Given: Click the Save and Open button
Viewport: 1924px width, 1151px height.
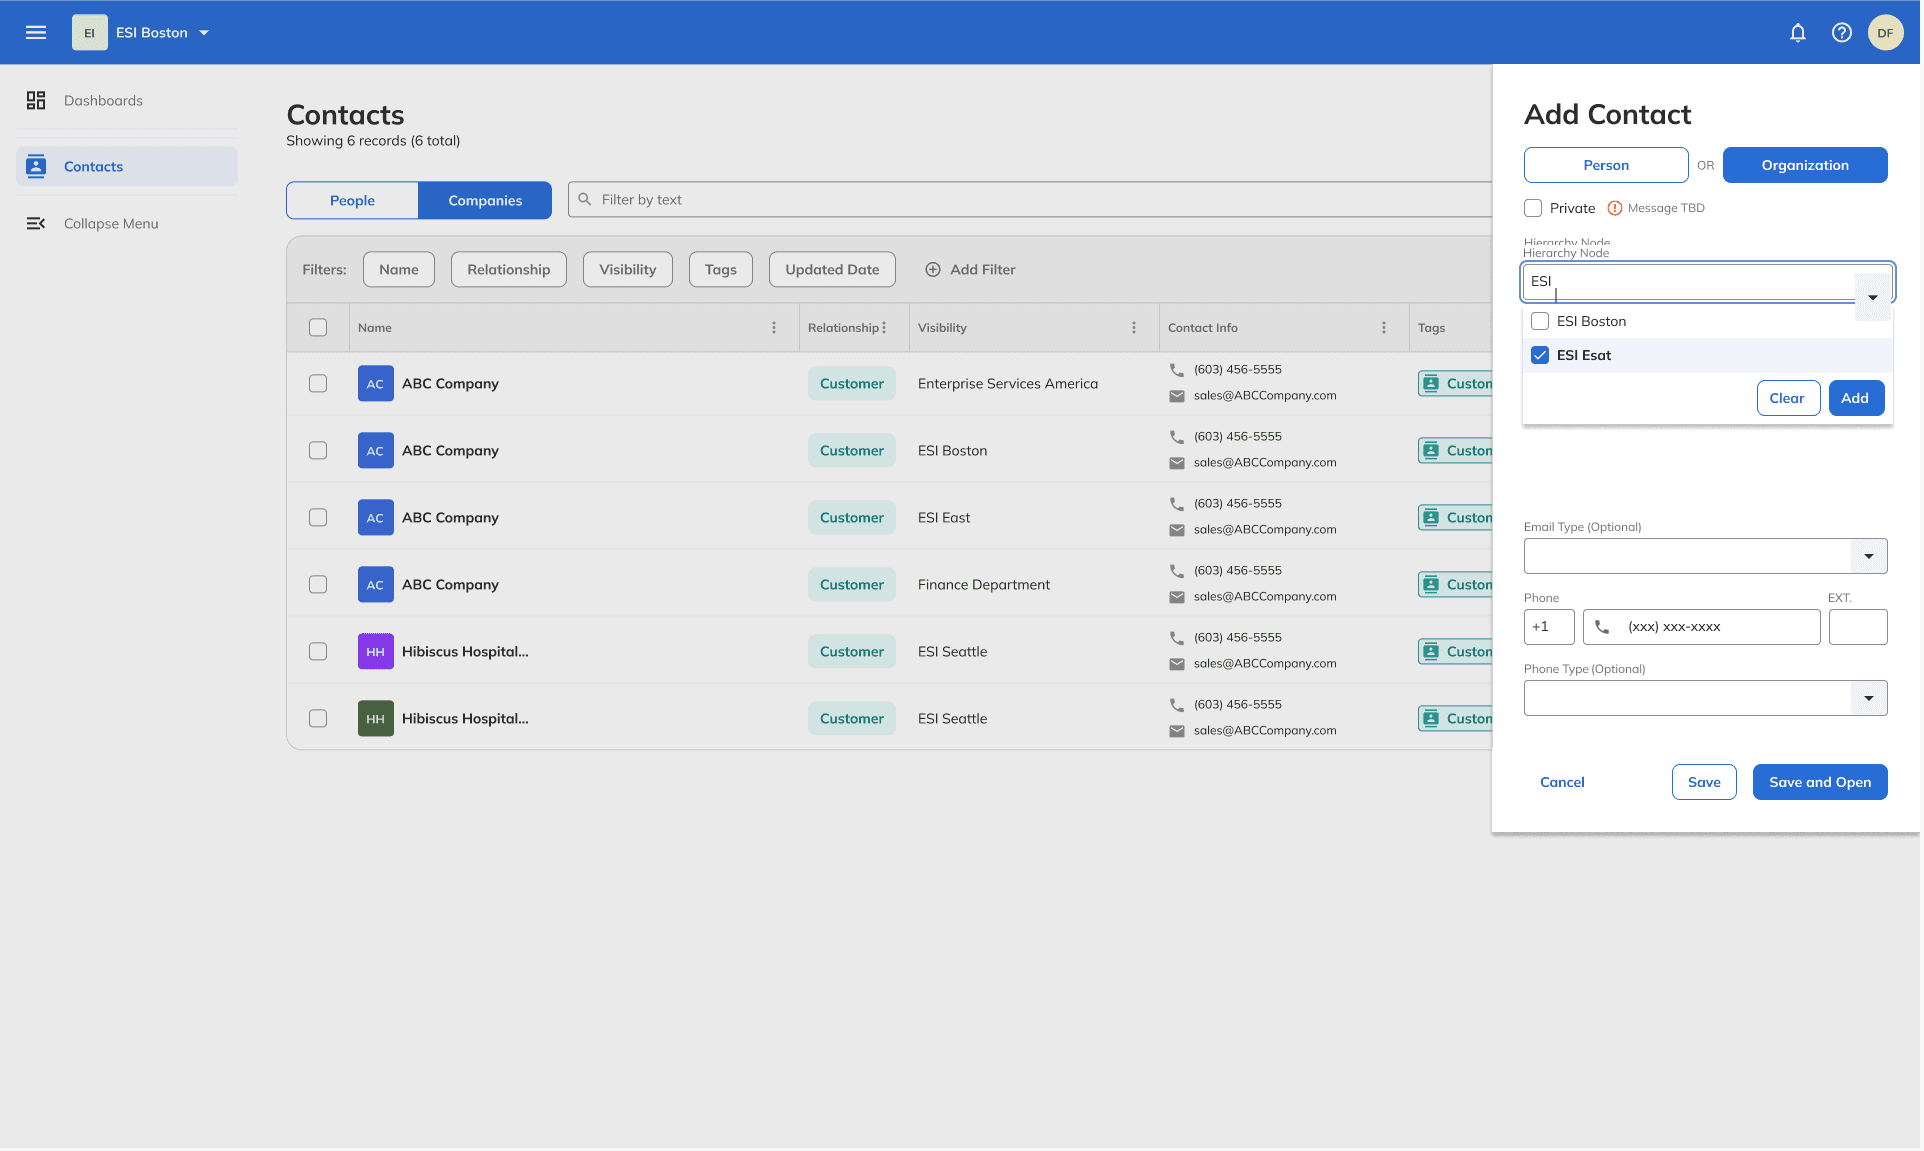Looking at the screenshot, I should tap(1819, 782).
